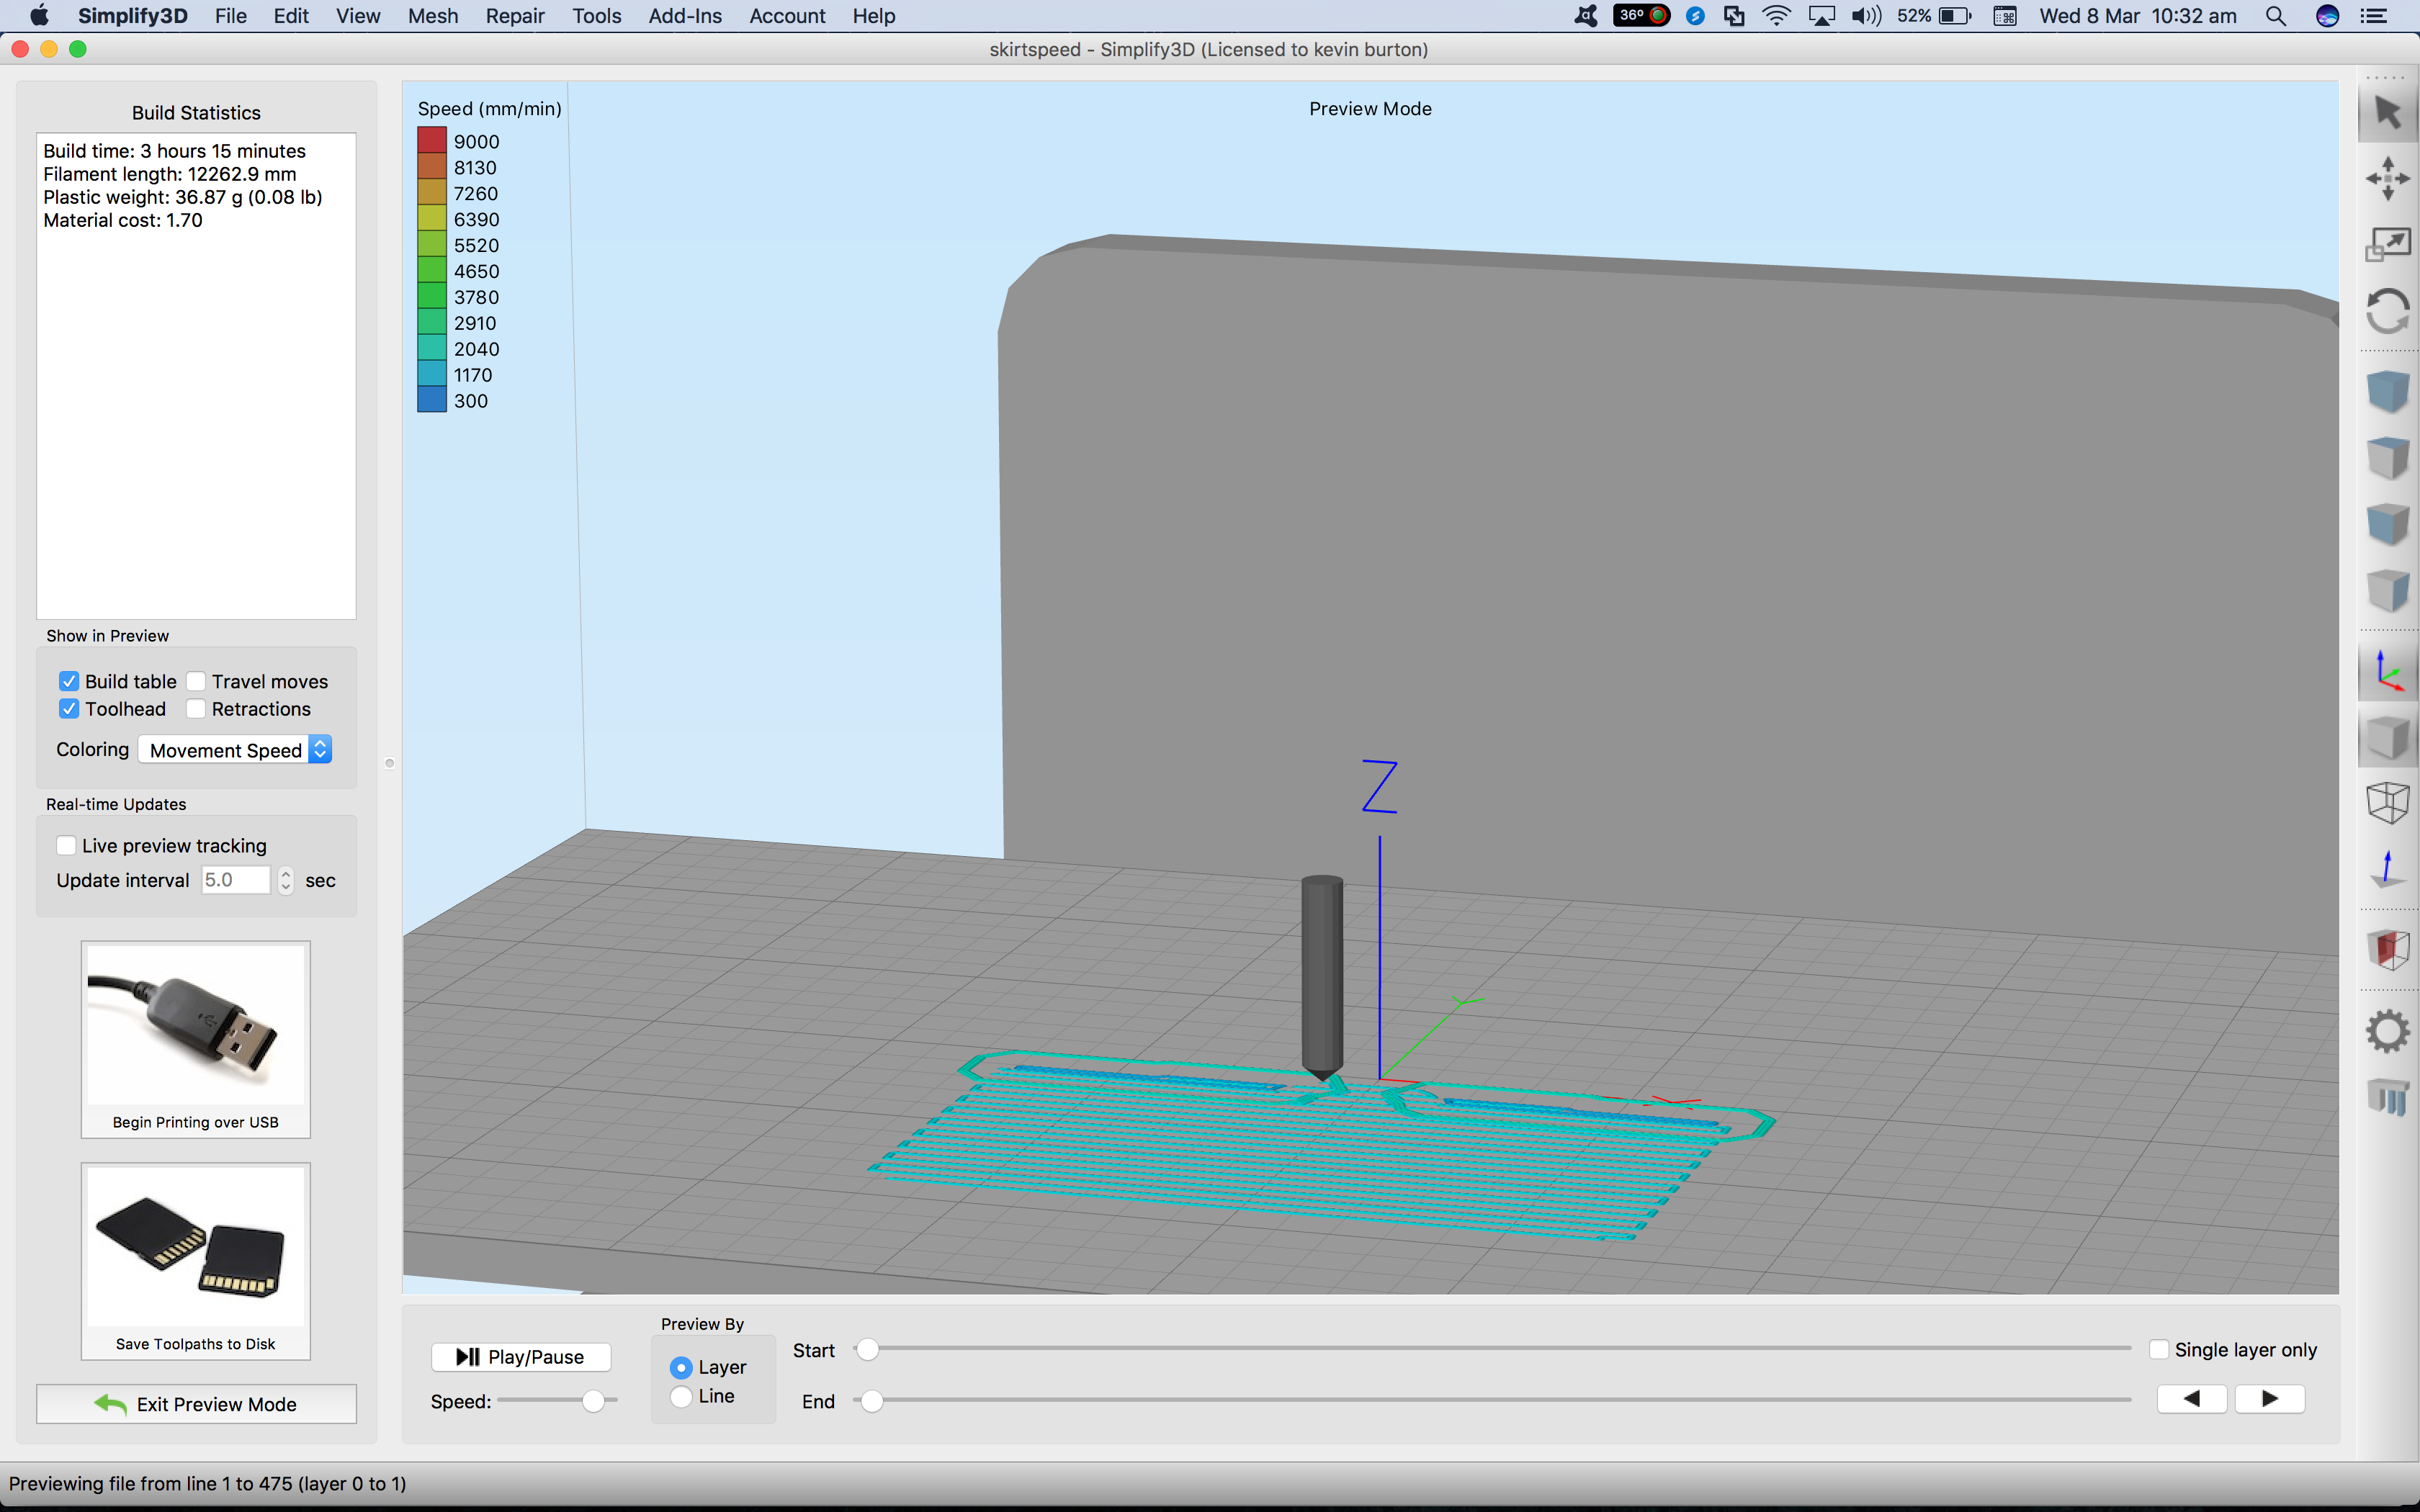The height and width of the screenshot is (1512, 2420).
Task: Open the Notification Center list icon
Action: pos(2373,16)
